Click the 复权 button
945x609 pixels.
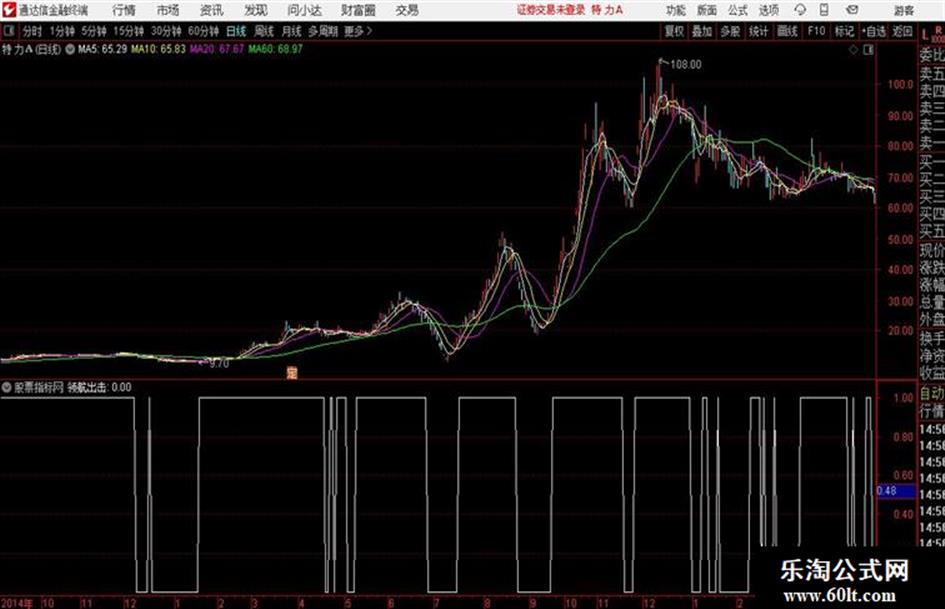point(674,31)
